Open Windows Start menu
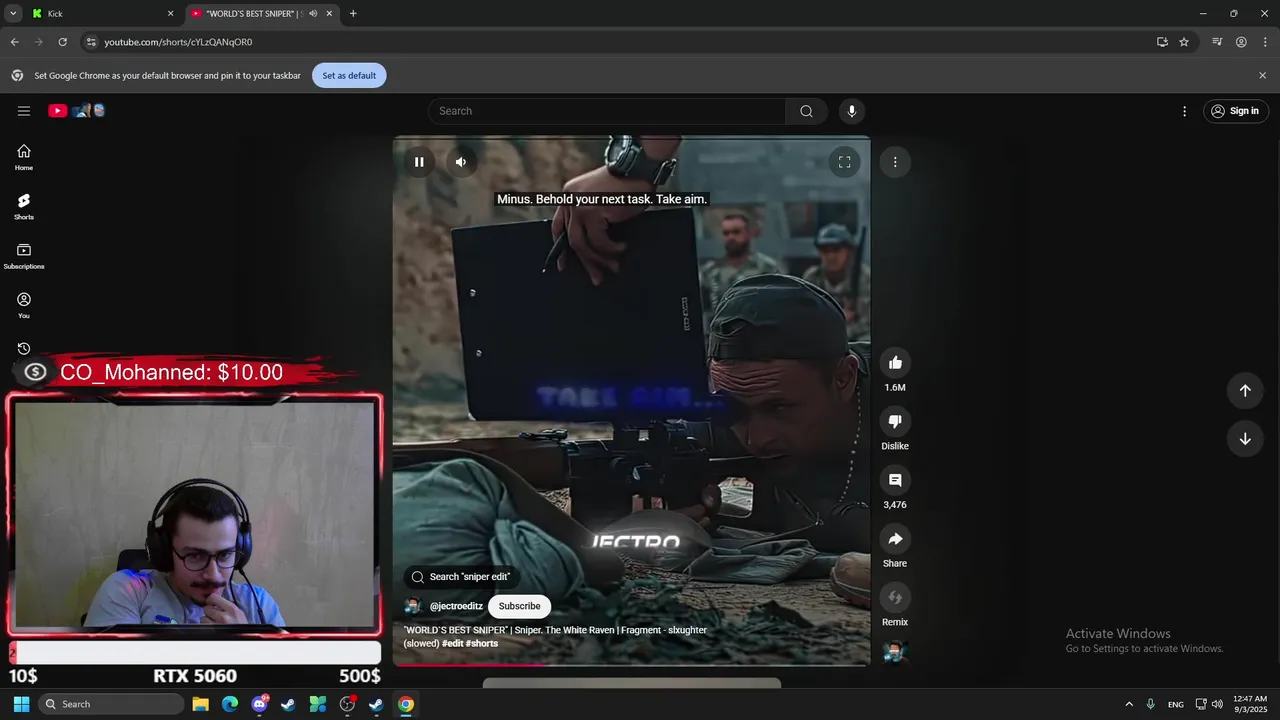 [21, 704]
